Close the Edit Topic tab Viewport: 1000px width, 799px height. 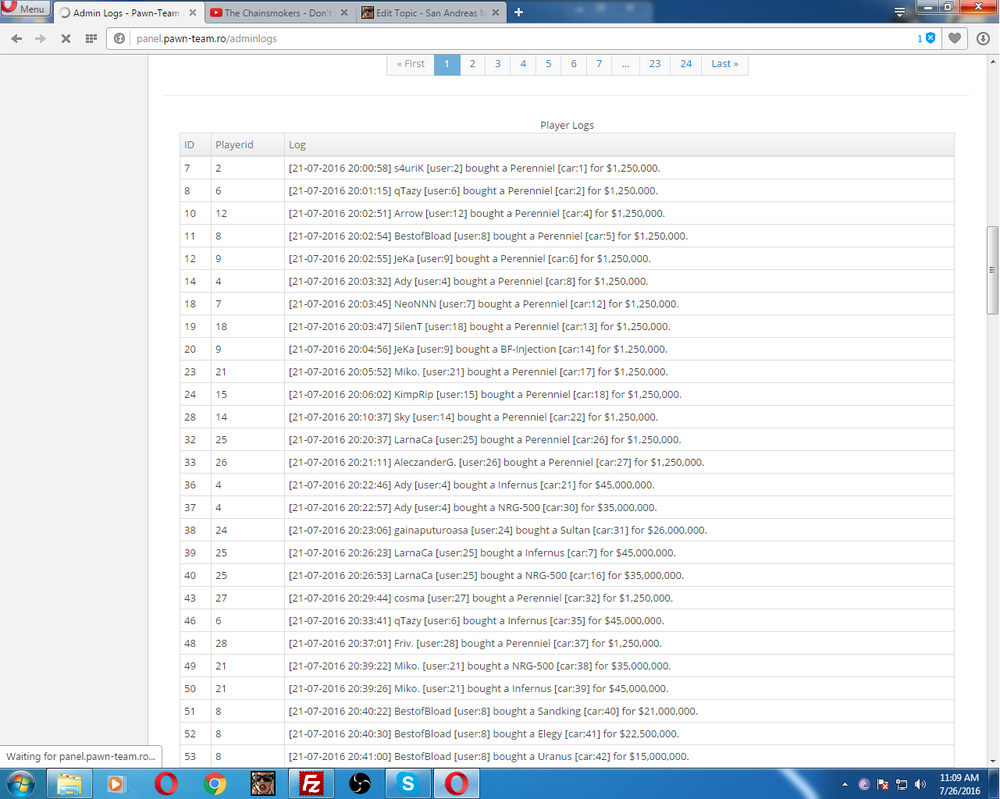[496, 13]
